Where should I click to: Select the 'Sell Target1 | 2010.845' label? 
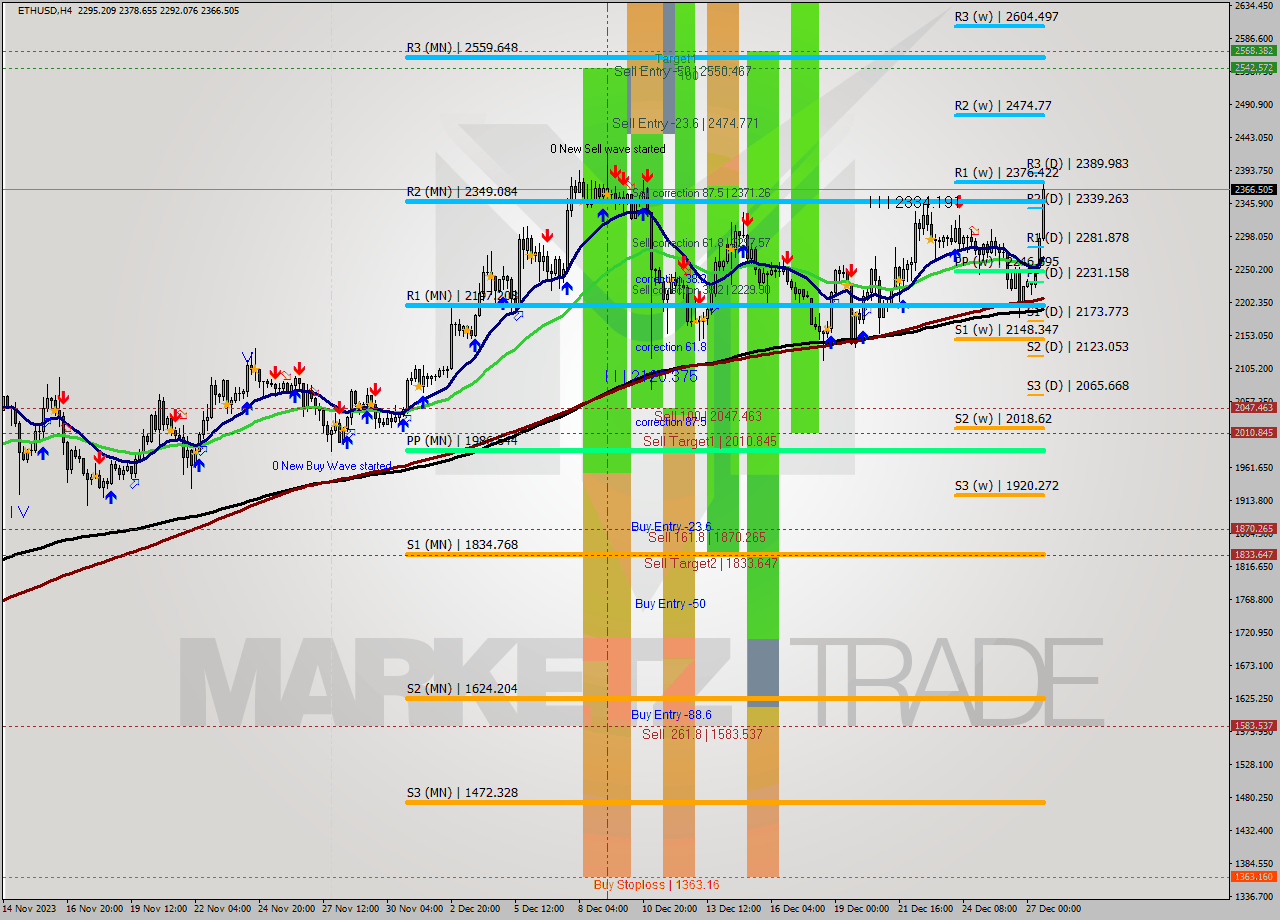coord(710,440)
